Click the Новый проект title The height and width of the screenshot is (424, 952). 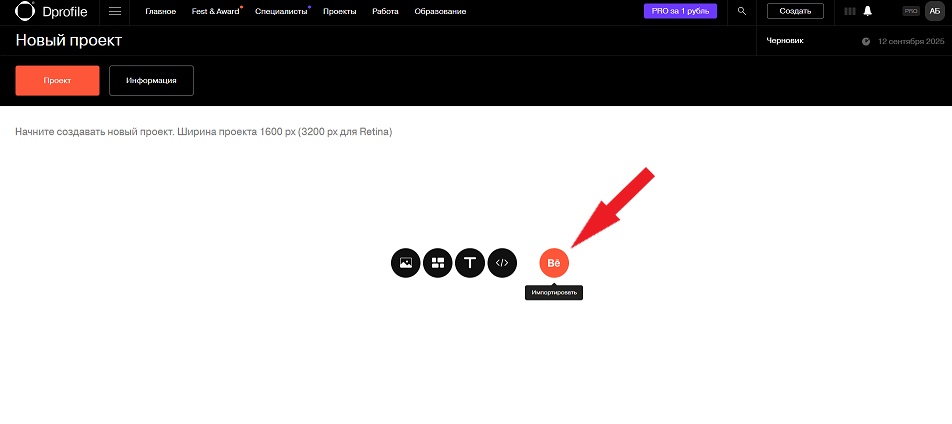click(x=69, y=41)
